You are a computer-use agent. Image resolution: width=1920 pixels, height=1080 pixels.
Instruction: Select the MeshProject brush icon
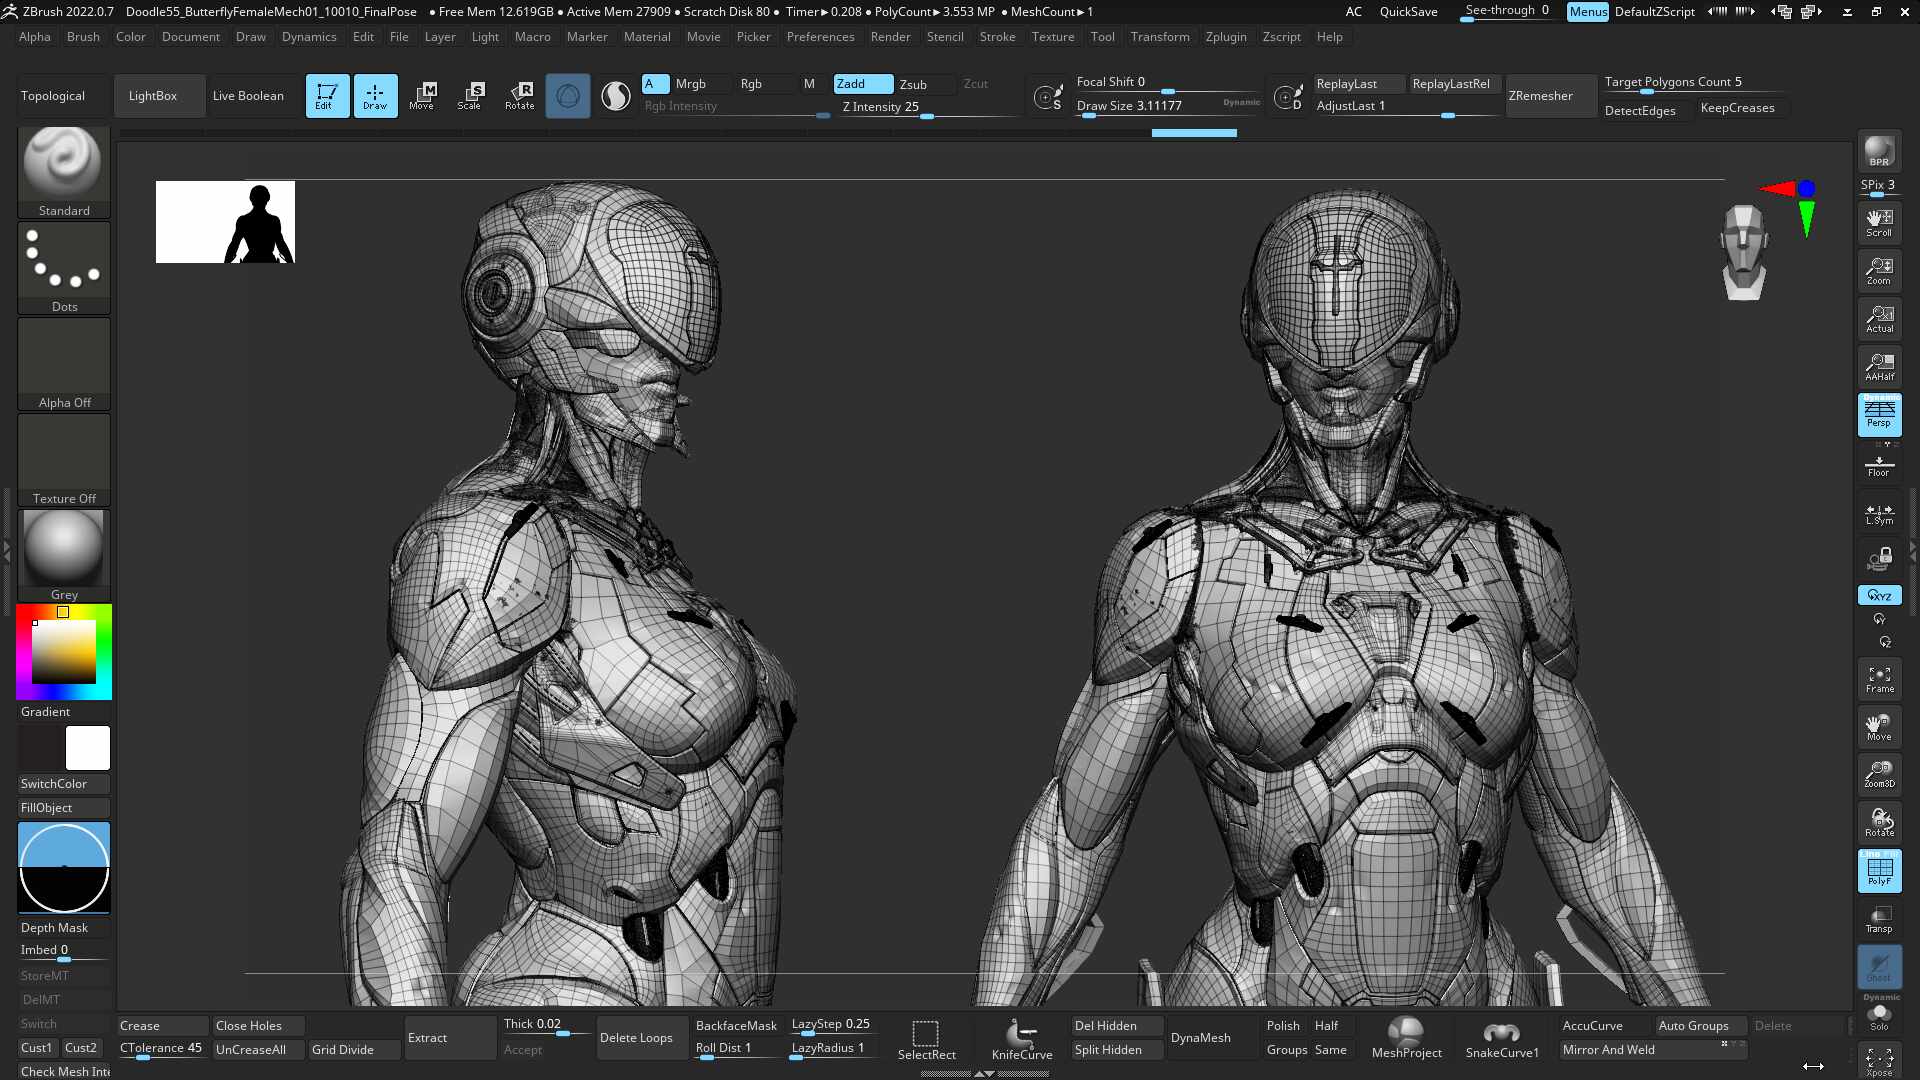point(1406,1038)
